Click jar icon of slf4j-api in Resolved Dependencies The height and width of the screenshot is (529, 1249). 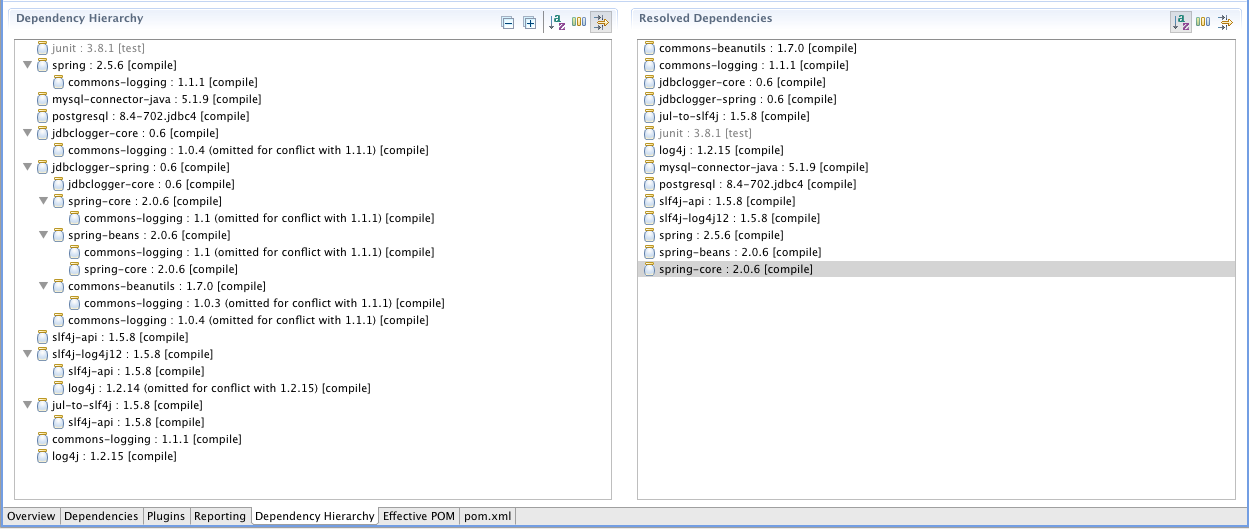pyautogui.click(x=649, y=201)
